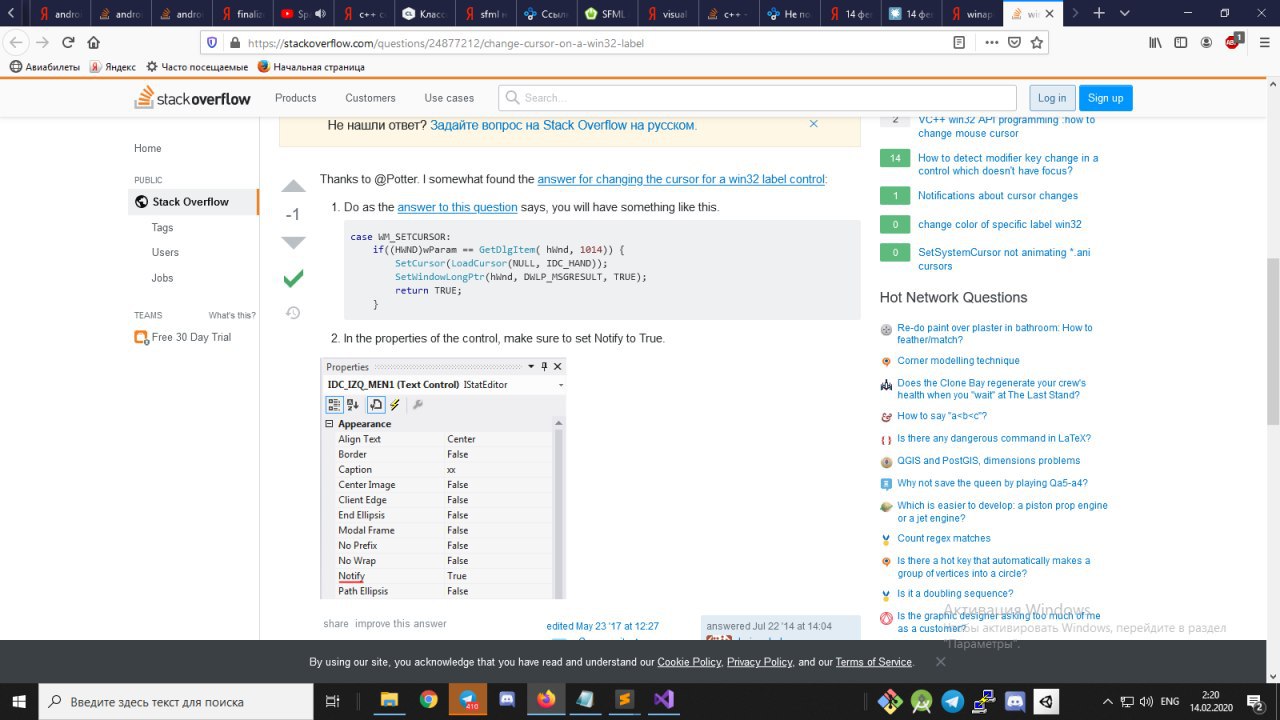1280x720 pixels.
Task: Open the 'Начальная страница' bookmark
Action: click(311, 67)
